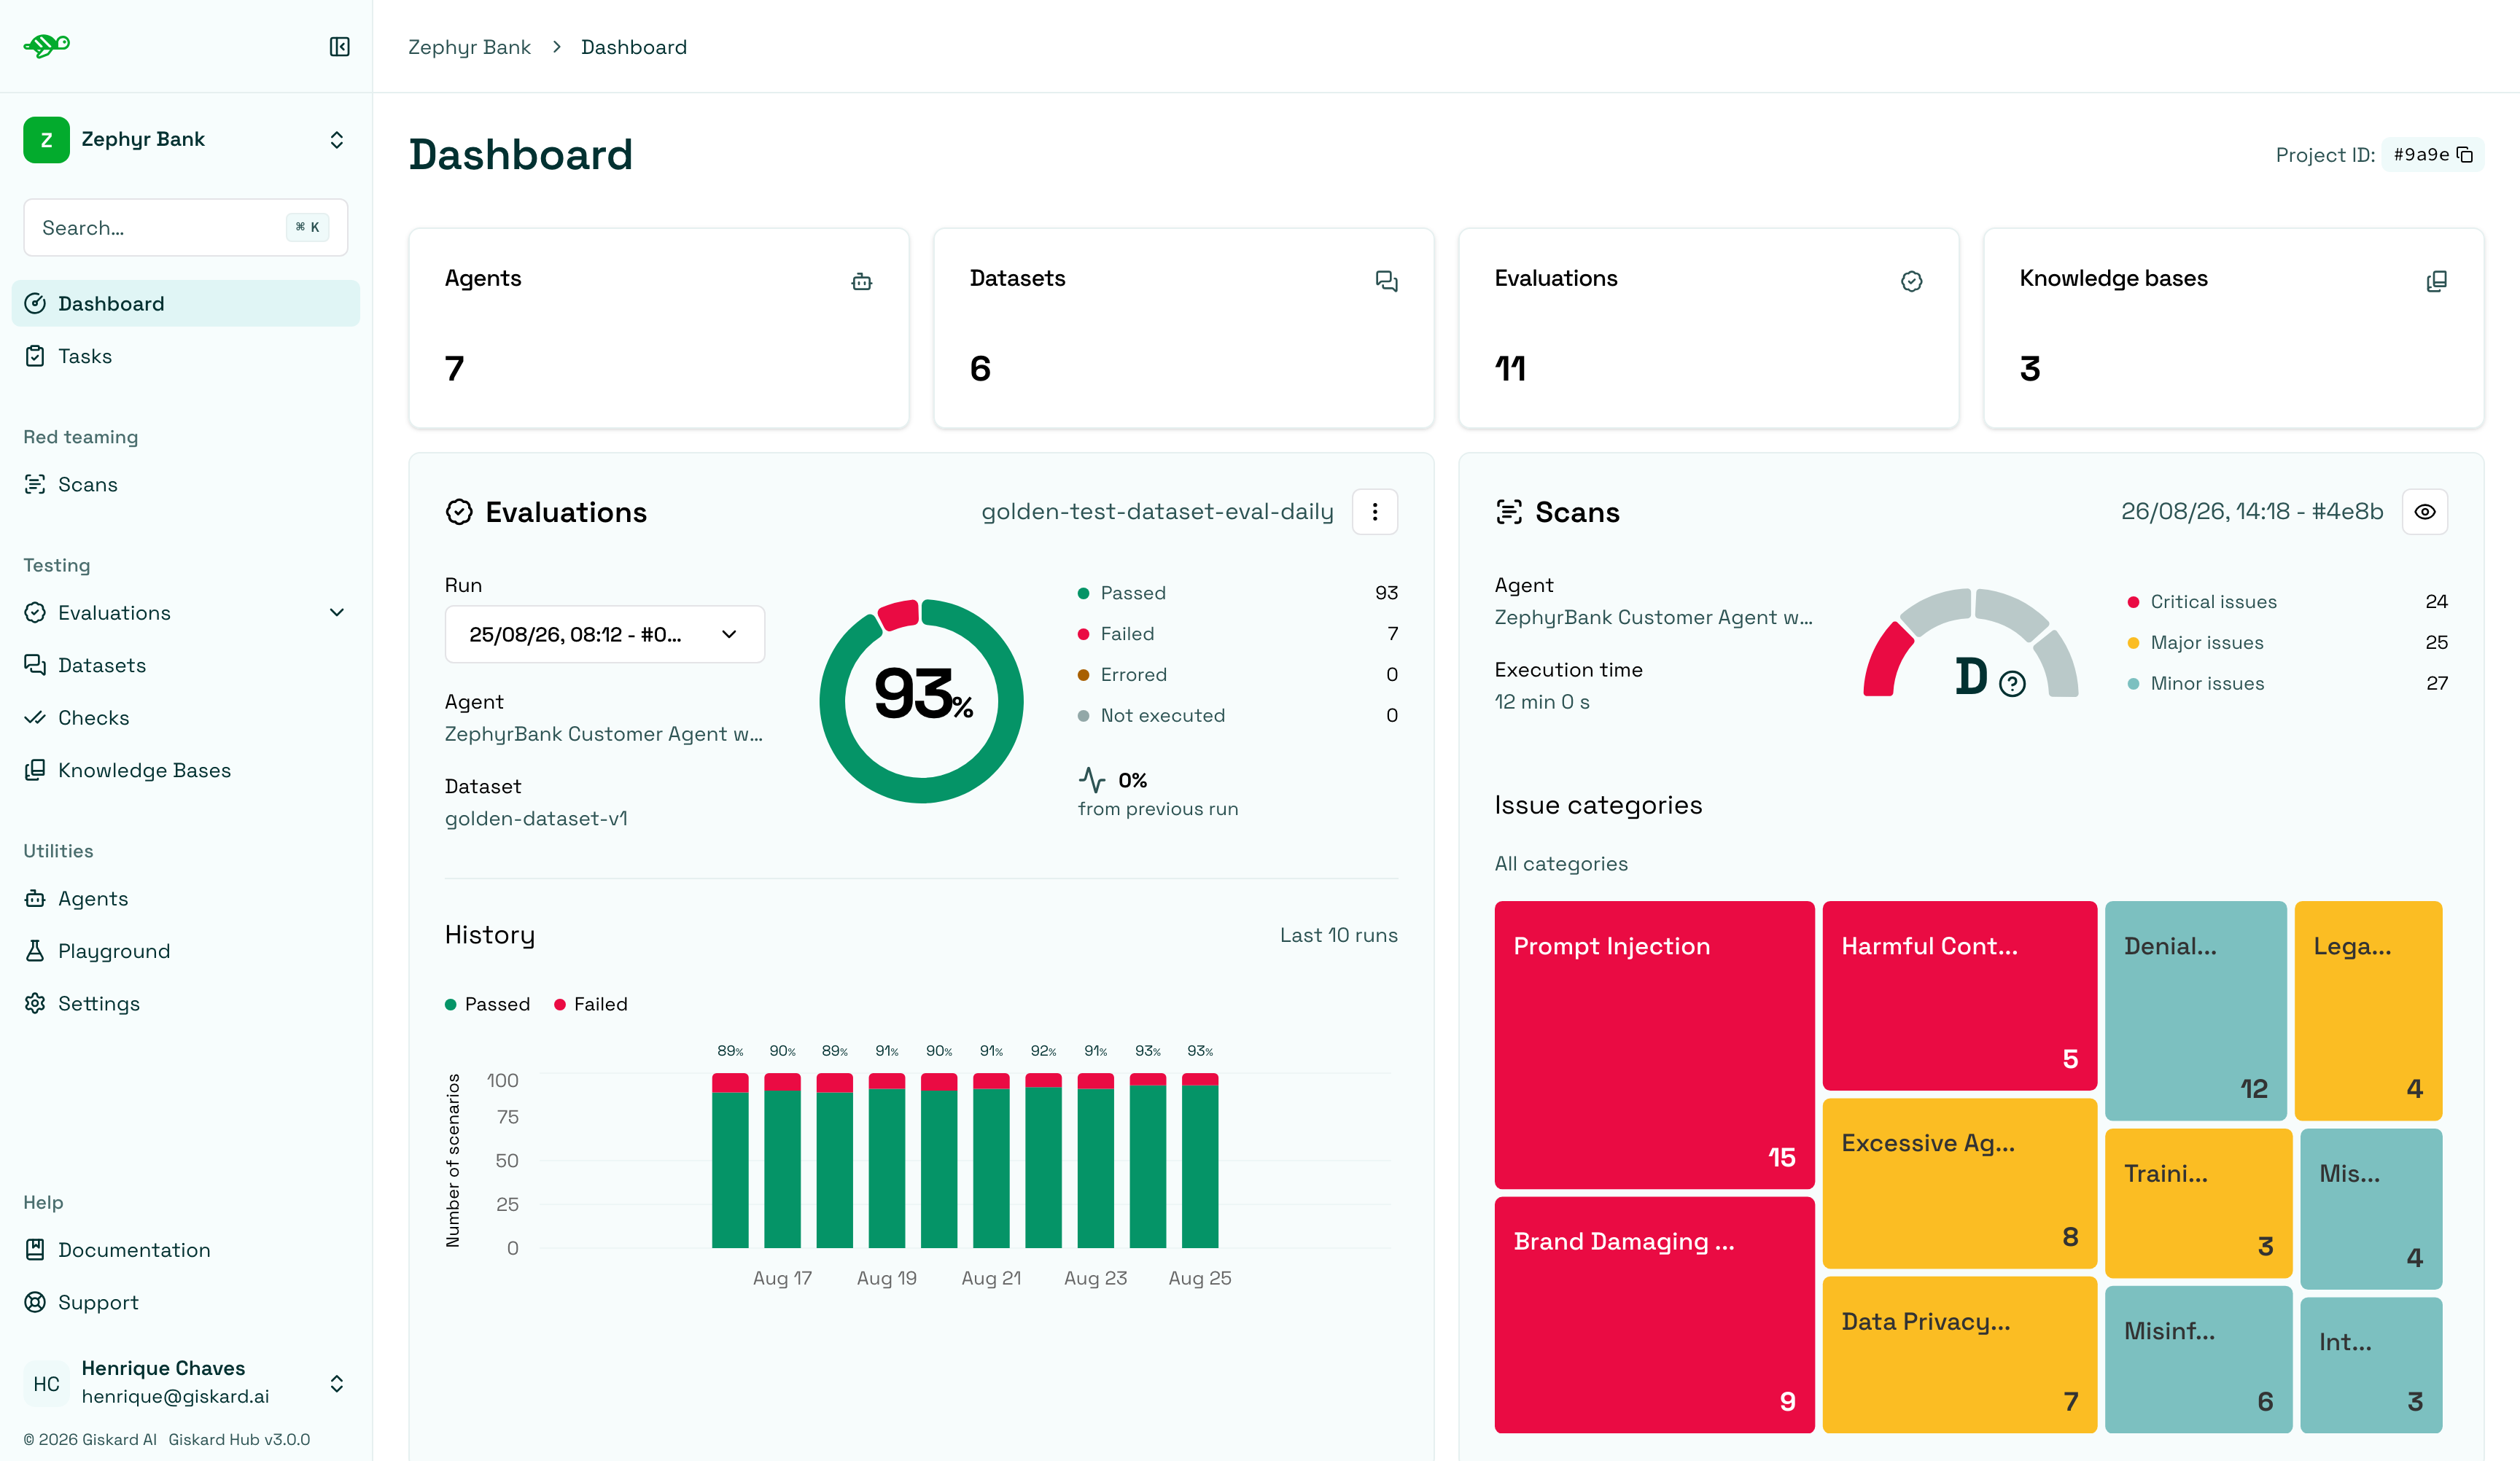
Task: Open Datasets in the sidebar
Action: [186, 665]
